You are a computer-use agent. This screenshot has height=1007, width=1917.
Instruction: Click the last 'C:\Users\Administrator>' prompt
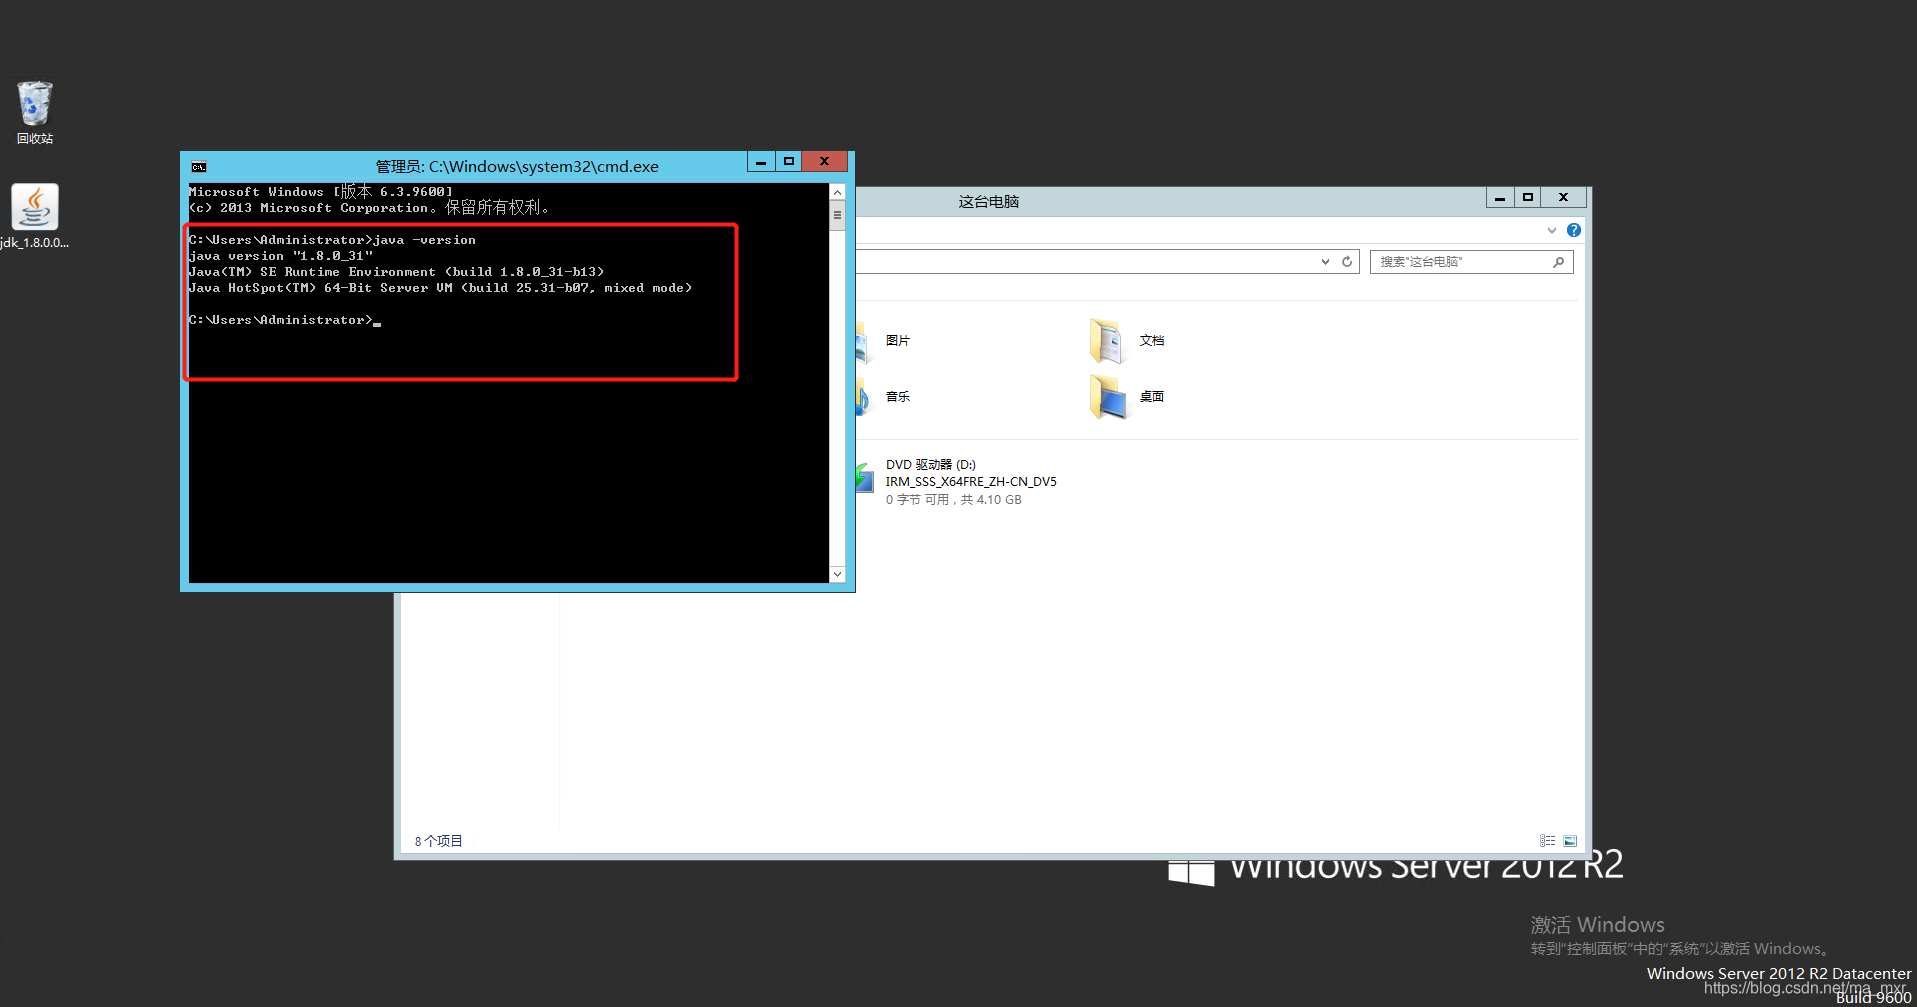click(x=280, y=320)
